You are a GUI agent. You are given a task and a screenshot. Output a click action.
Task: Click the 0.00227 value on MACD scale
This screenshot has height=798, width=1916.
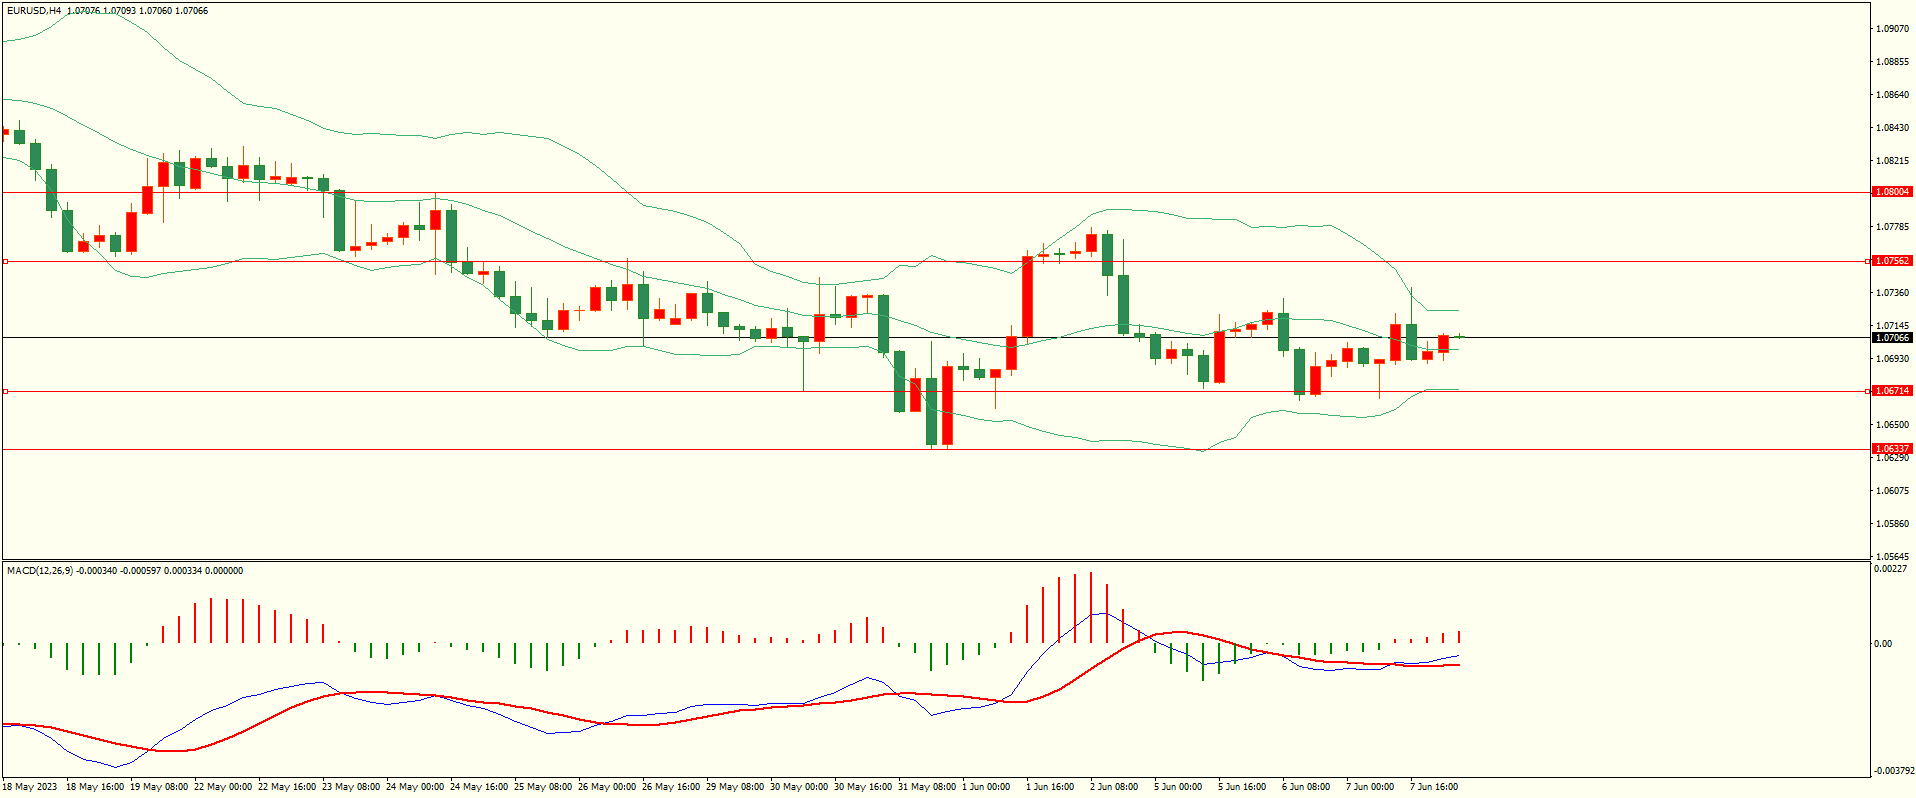[x=1889, y=569]
